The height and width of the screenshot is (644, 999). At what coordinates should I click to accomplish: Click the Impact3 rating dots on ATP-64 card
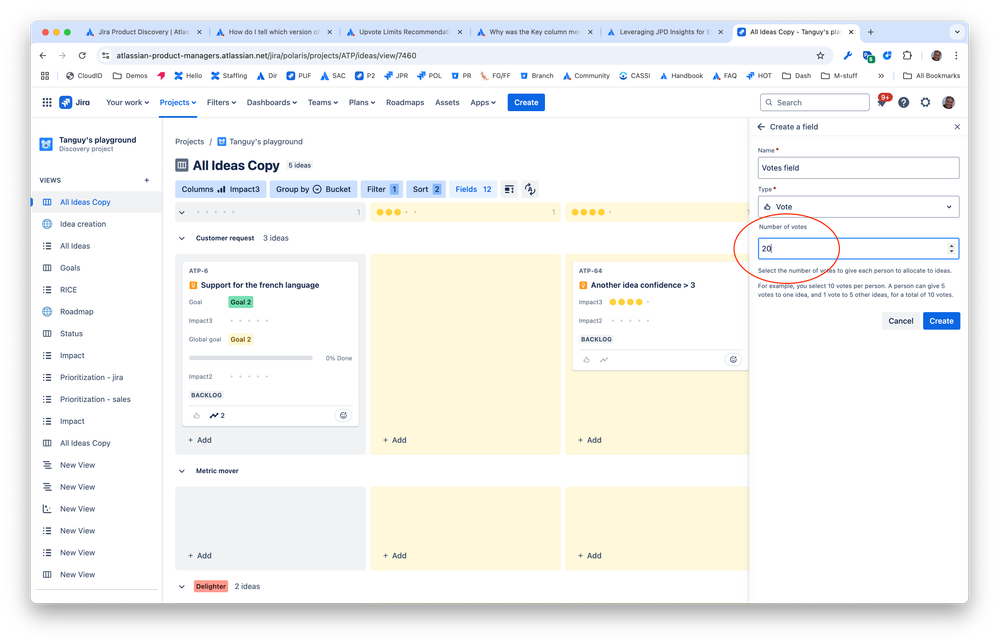coord(629,303)
